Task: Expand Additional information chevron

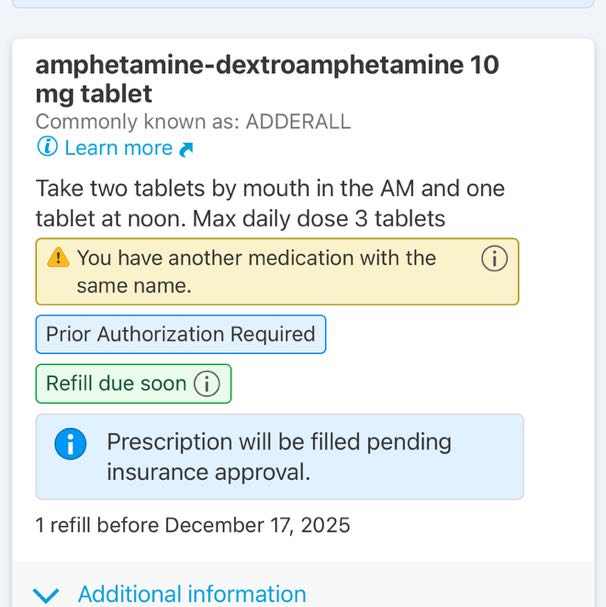Action: (46, 595)
